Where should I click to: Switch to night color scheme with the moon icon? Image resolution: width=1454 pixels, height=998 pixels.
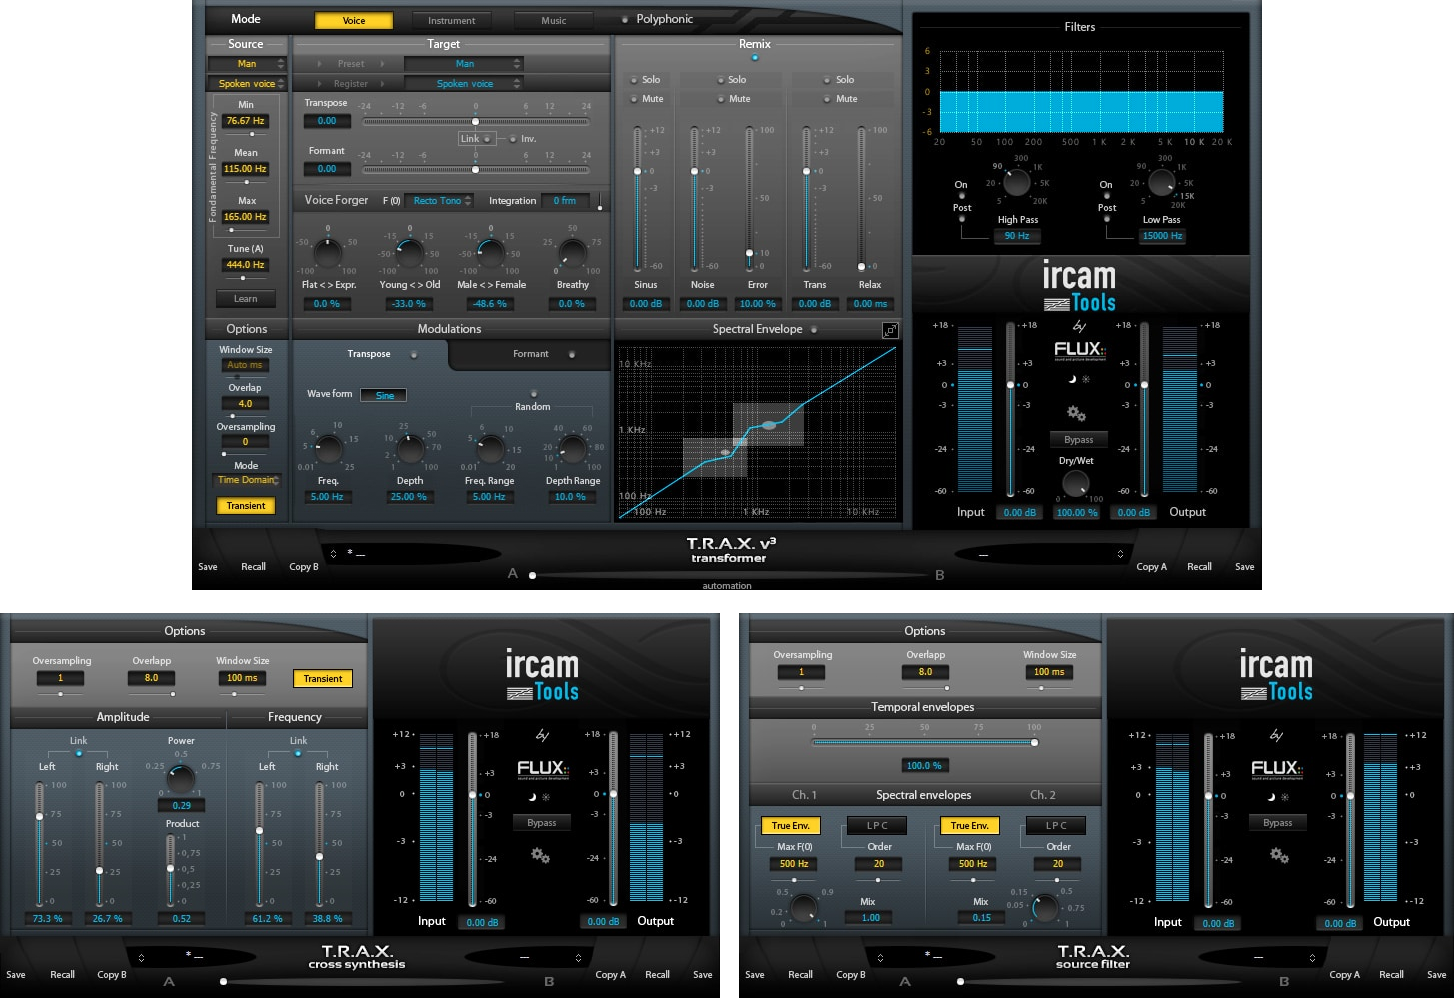coord(1072,378)
